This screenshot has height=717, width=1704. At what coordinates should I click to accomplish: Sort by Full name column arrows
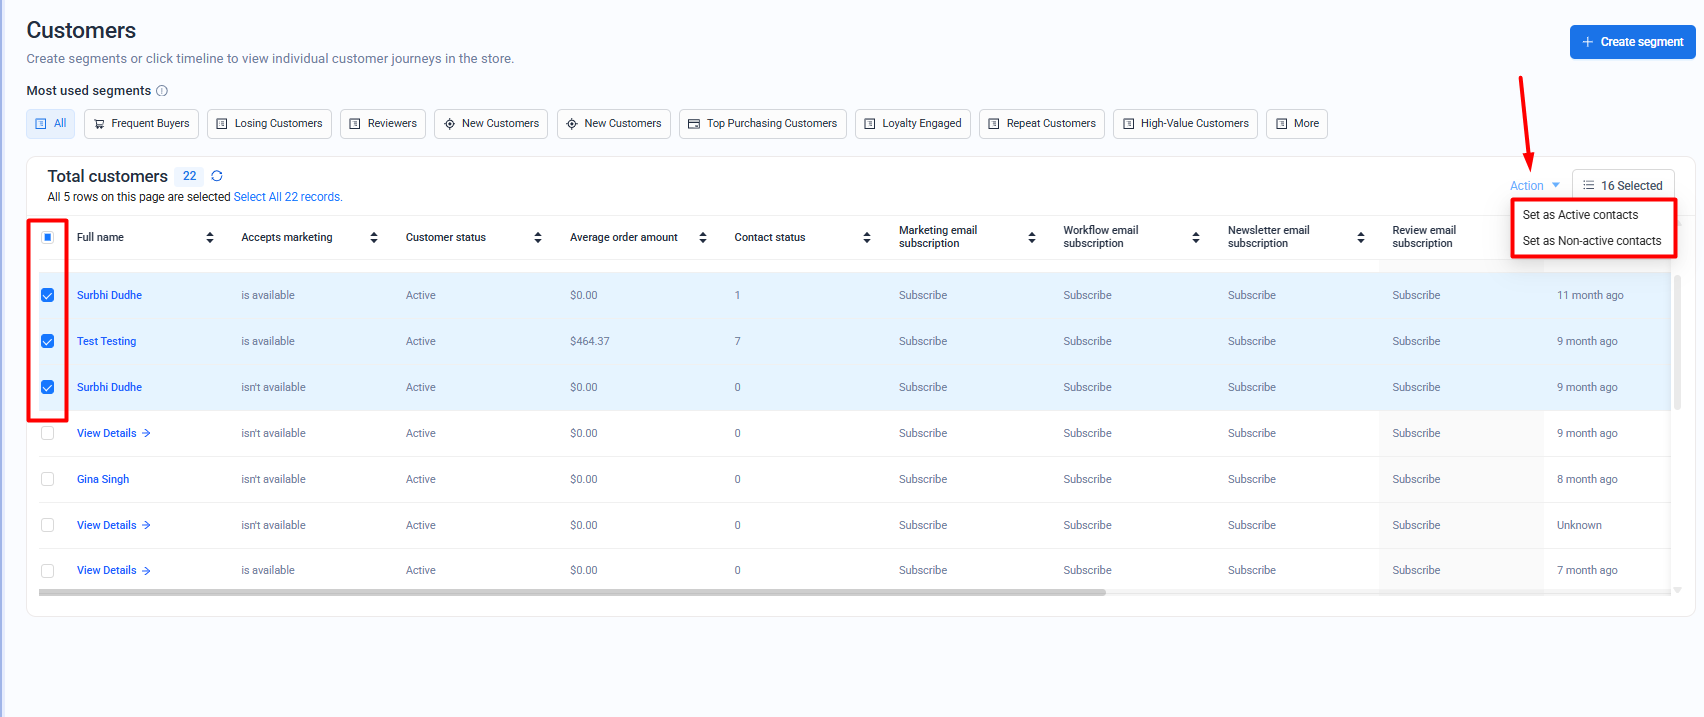(x=210, y=237)
